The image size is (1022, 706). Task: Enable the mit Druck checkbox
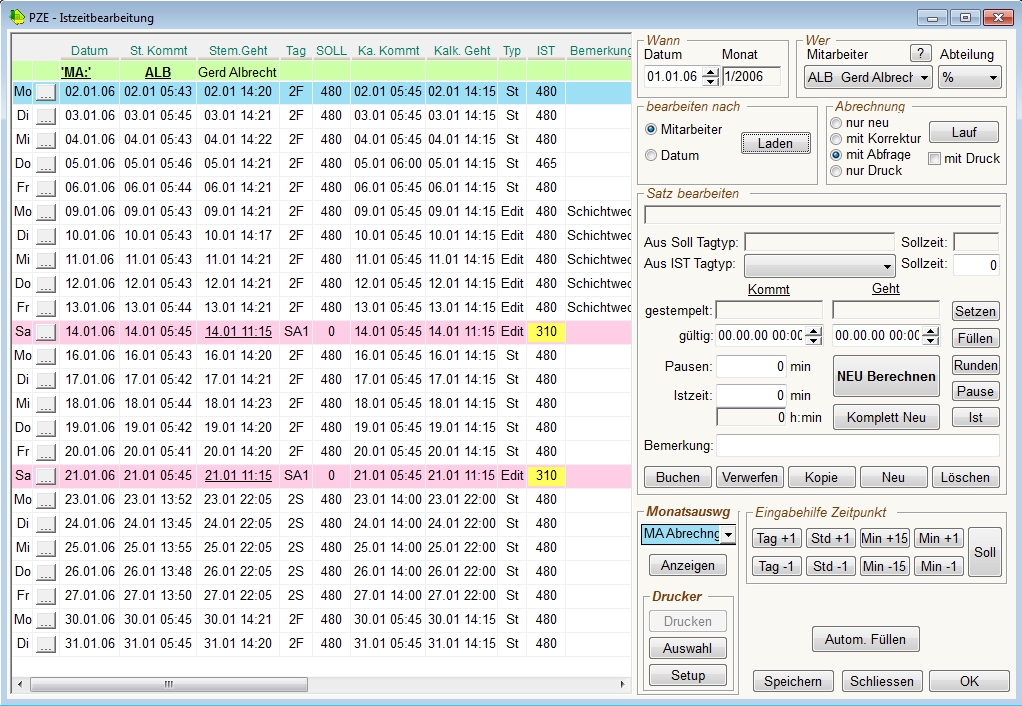934,158
